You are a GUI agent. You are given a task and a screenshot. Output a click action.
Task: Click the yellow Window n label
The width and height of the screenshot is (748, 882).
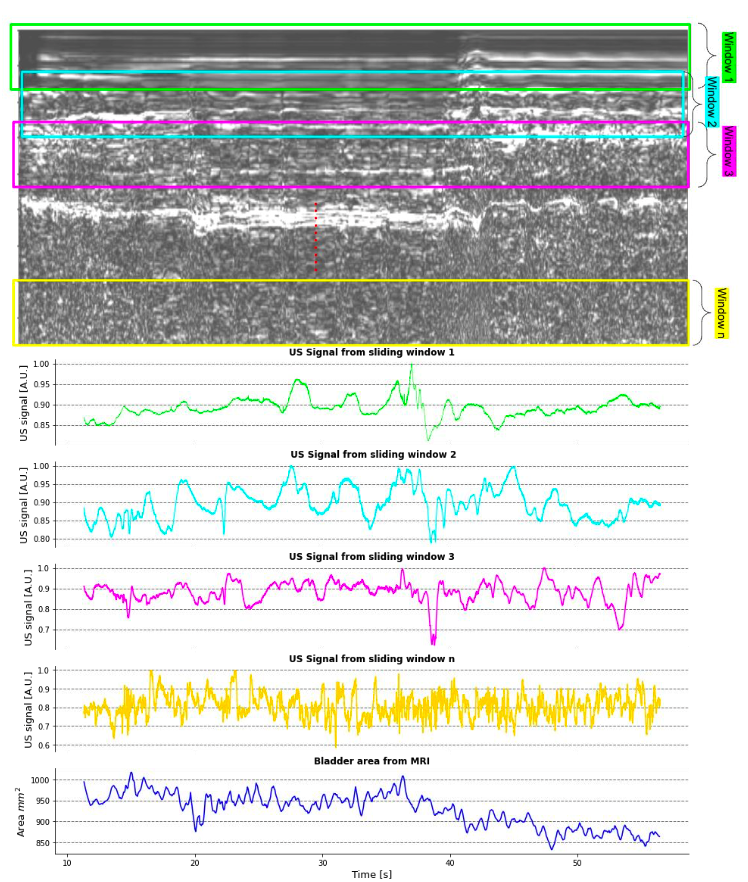(720, 313)
